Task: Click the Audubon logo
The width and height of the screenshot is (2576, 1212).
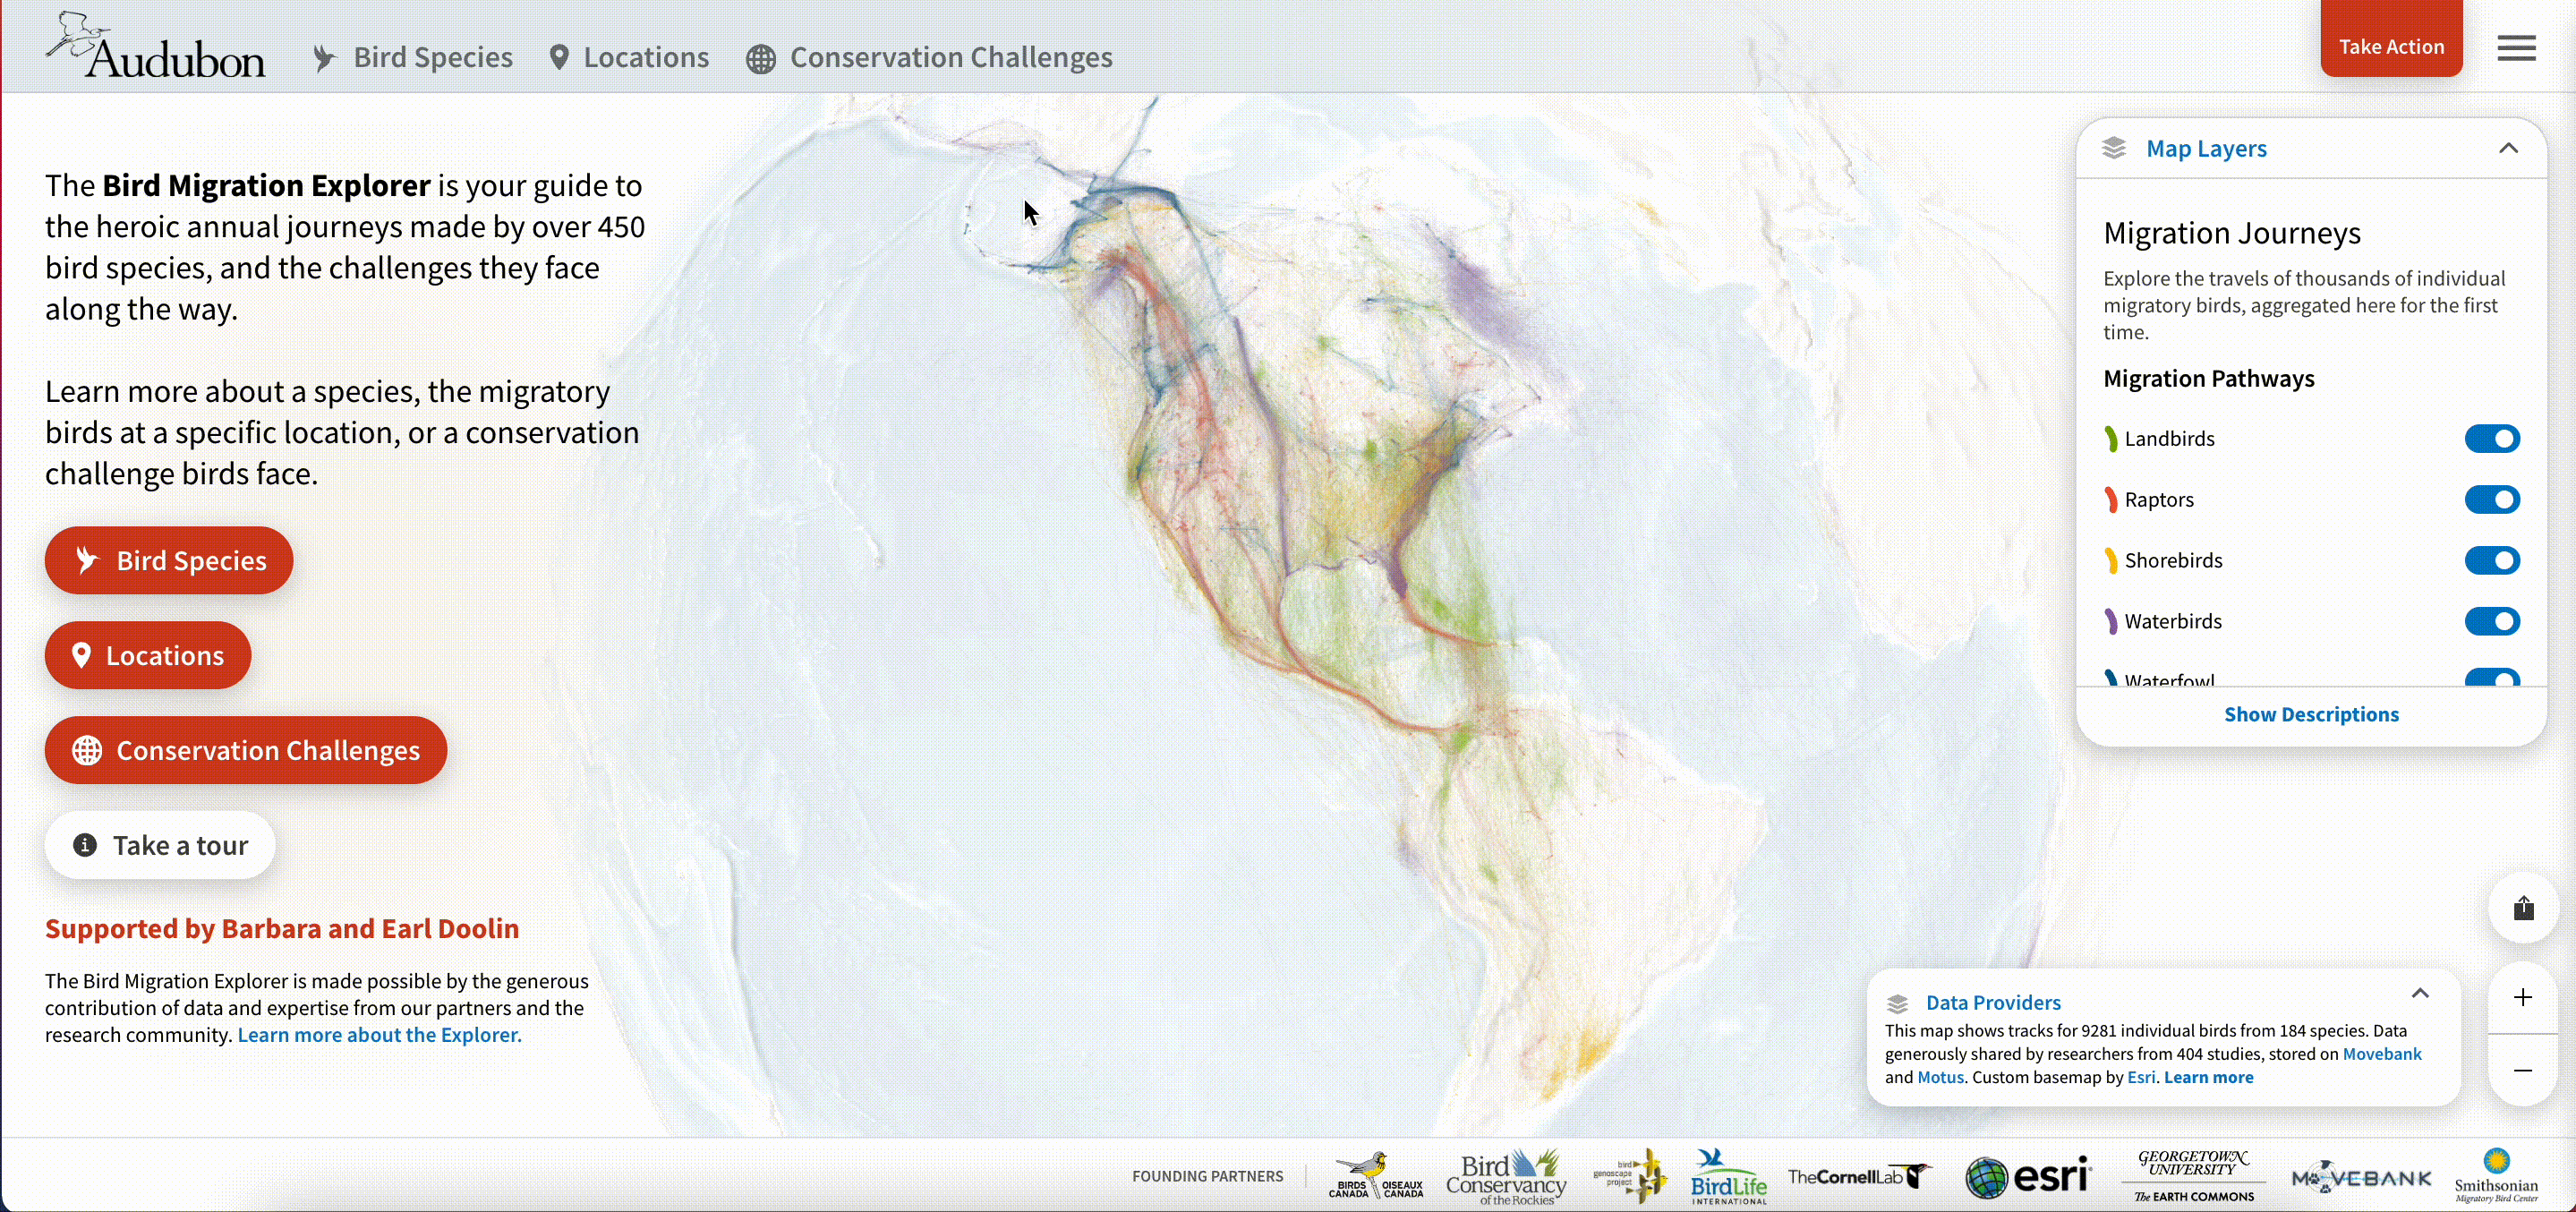Action: (x=155, y=47)
